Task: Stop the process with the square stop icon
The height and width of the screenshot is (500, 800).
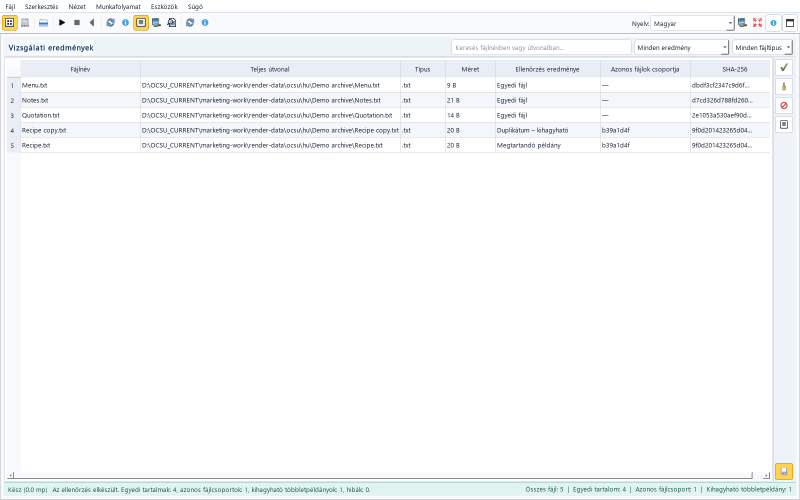Action: (77, 22)
